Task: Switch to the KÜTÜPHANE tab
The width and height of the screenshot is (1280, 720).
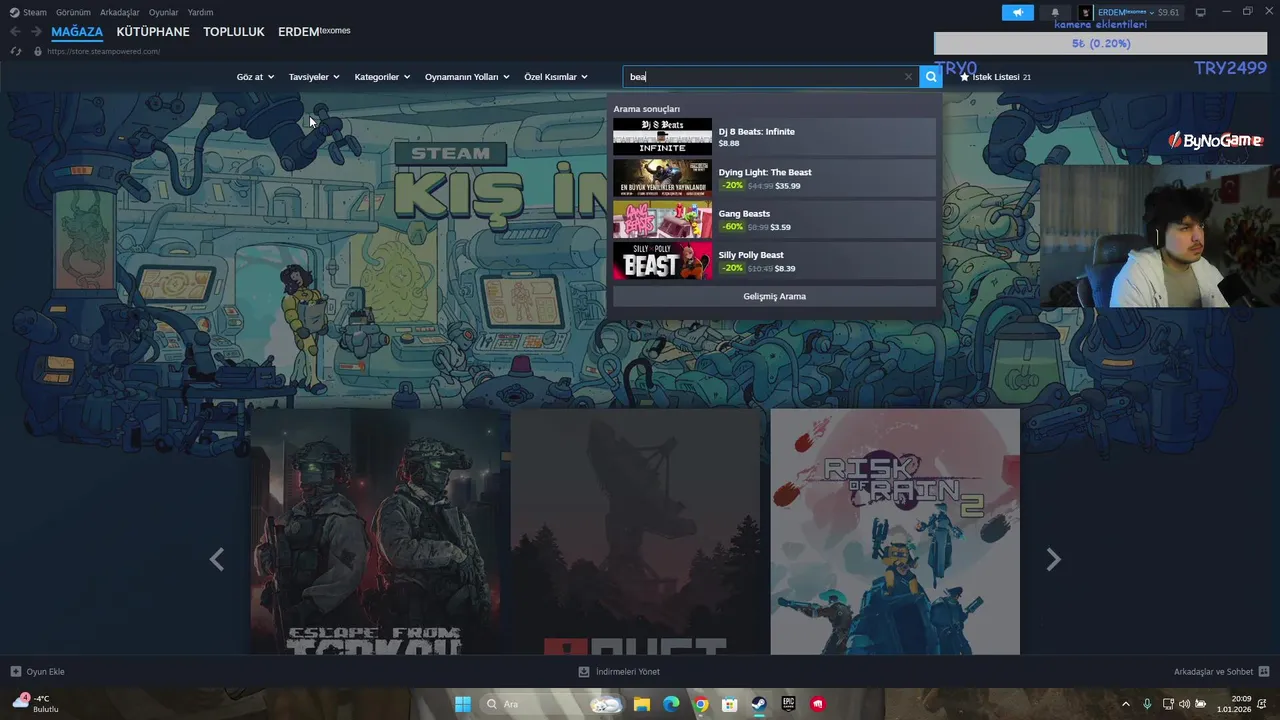Action: [153, 31]
